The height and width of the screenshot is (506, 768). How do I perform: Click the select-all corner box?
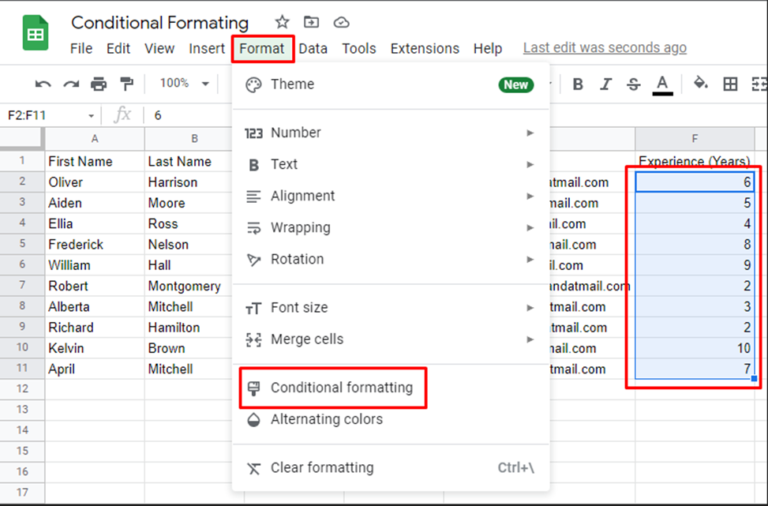[22, 139]
